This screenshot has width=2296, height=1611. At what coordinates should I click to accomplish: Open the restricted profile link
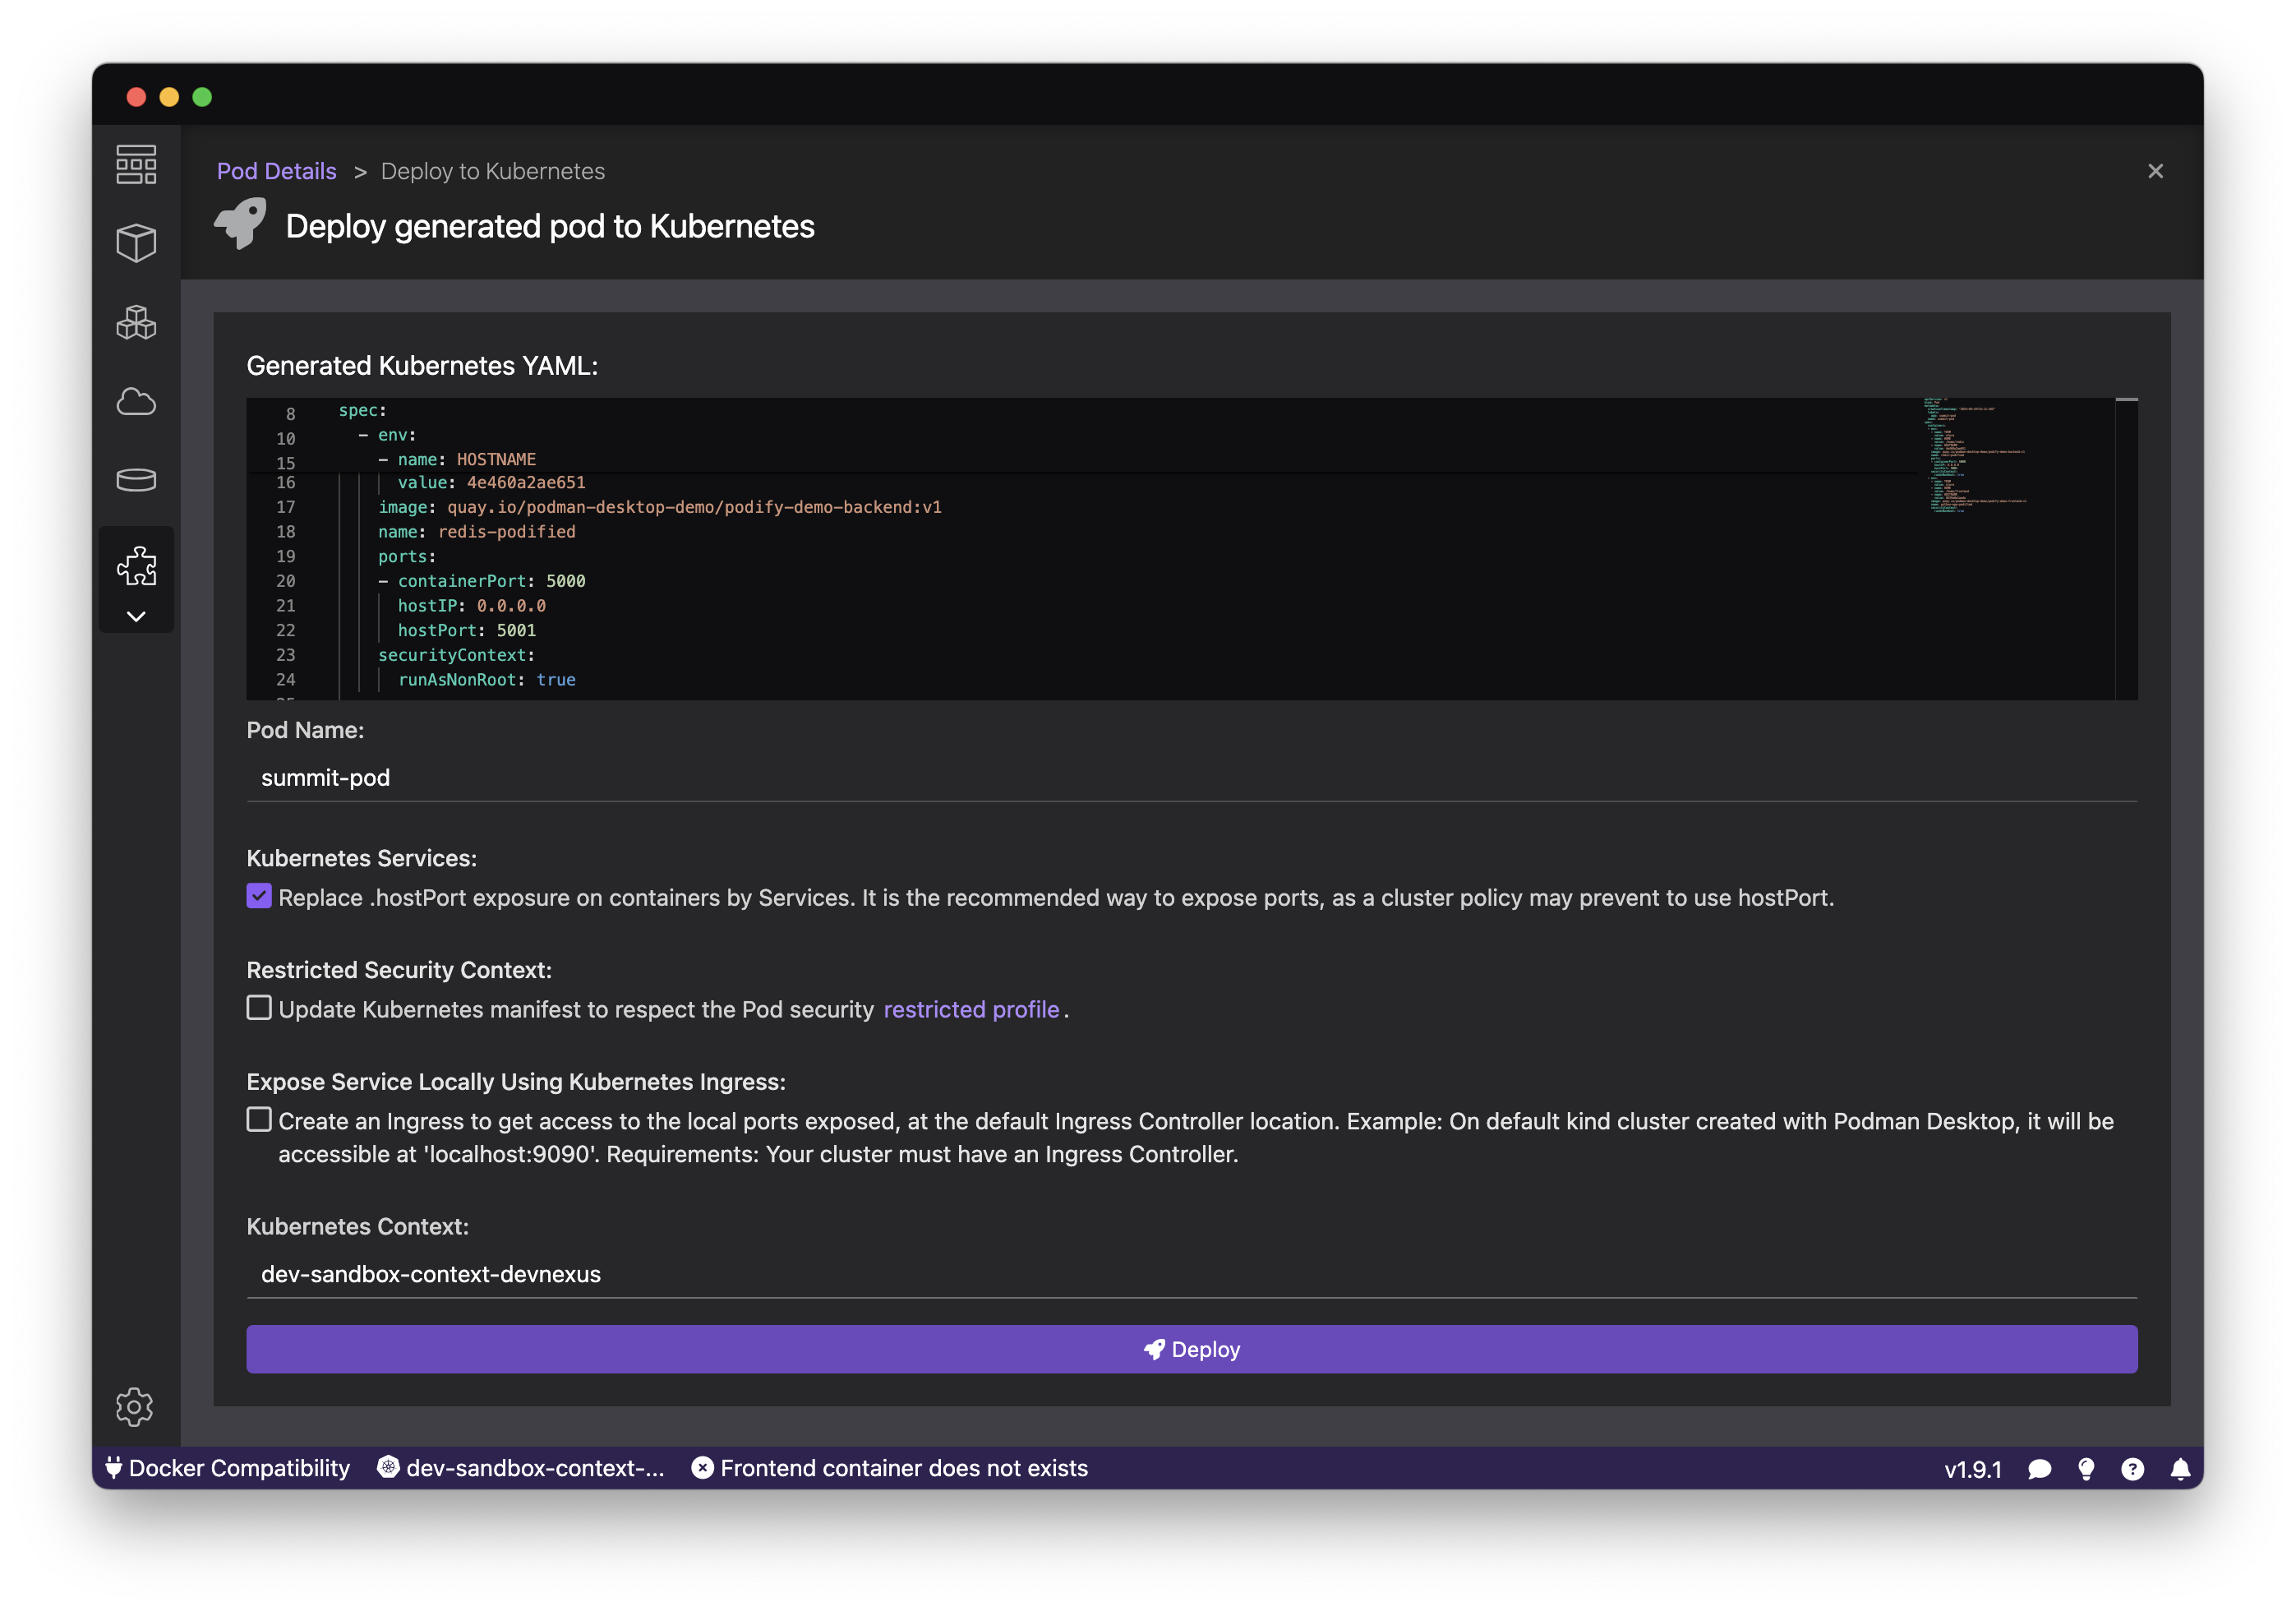pyautogui.click(x=971, y=1009)
